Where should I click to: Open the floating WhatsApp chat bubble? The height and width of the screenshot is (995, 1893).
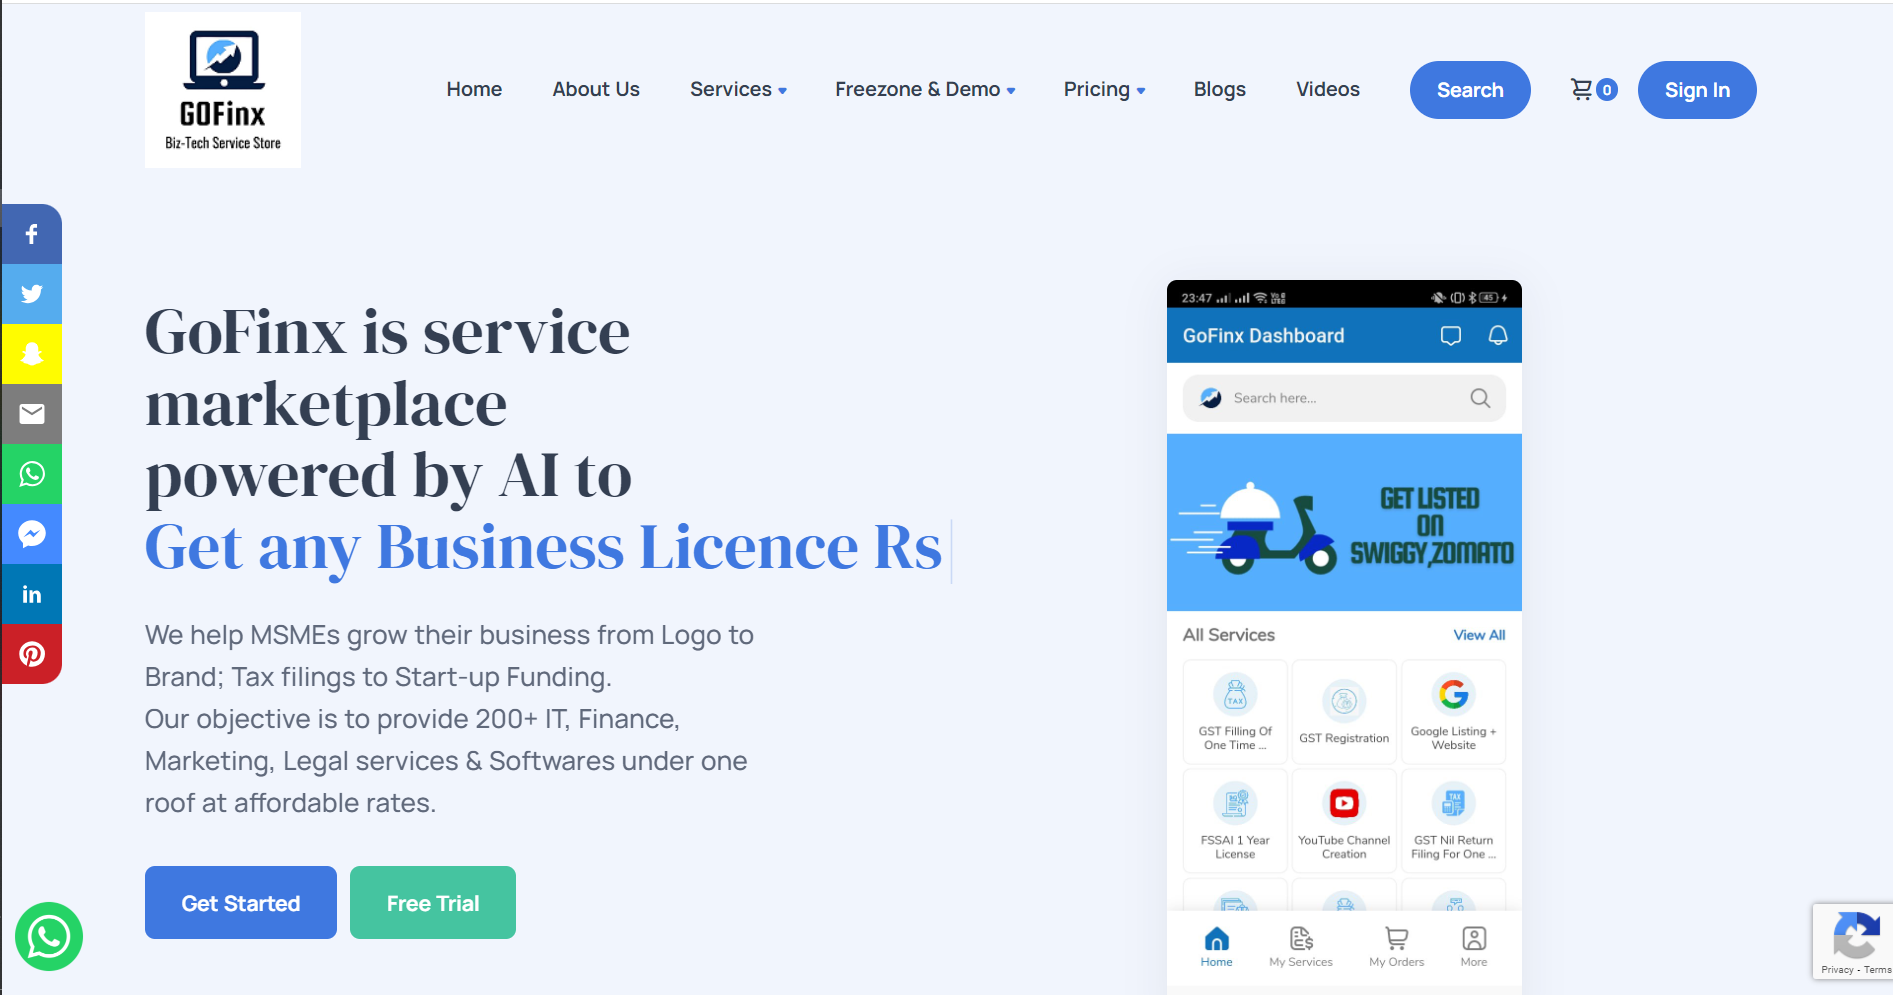tap(49, 937)
